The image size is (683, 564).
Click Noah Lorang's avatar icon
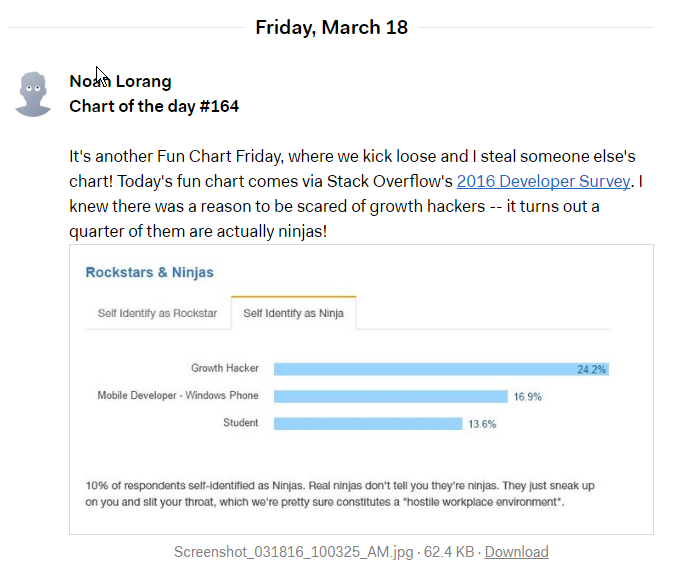coord(33,94)
